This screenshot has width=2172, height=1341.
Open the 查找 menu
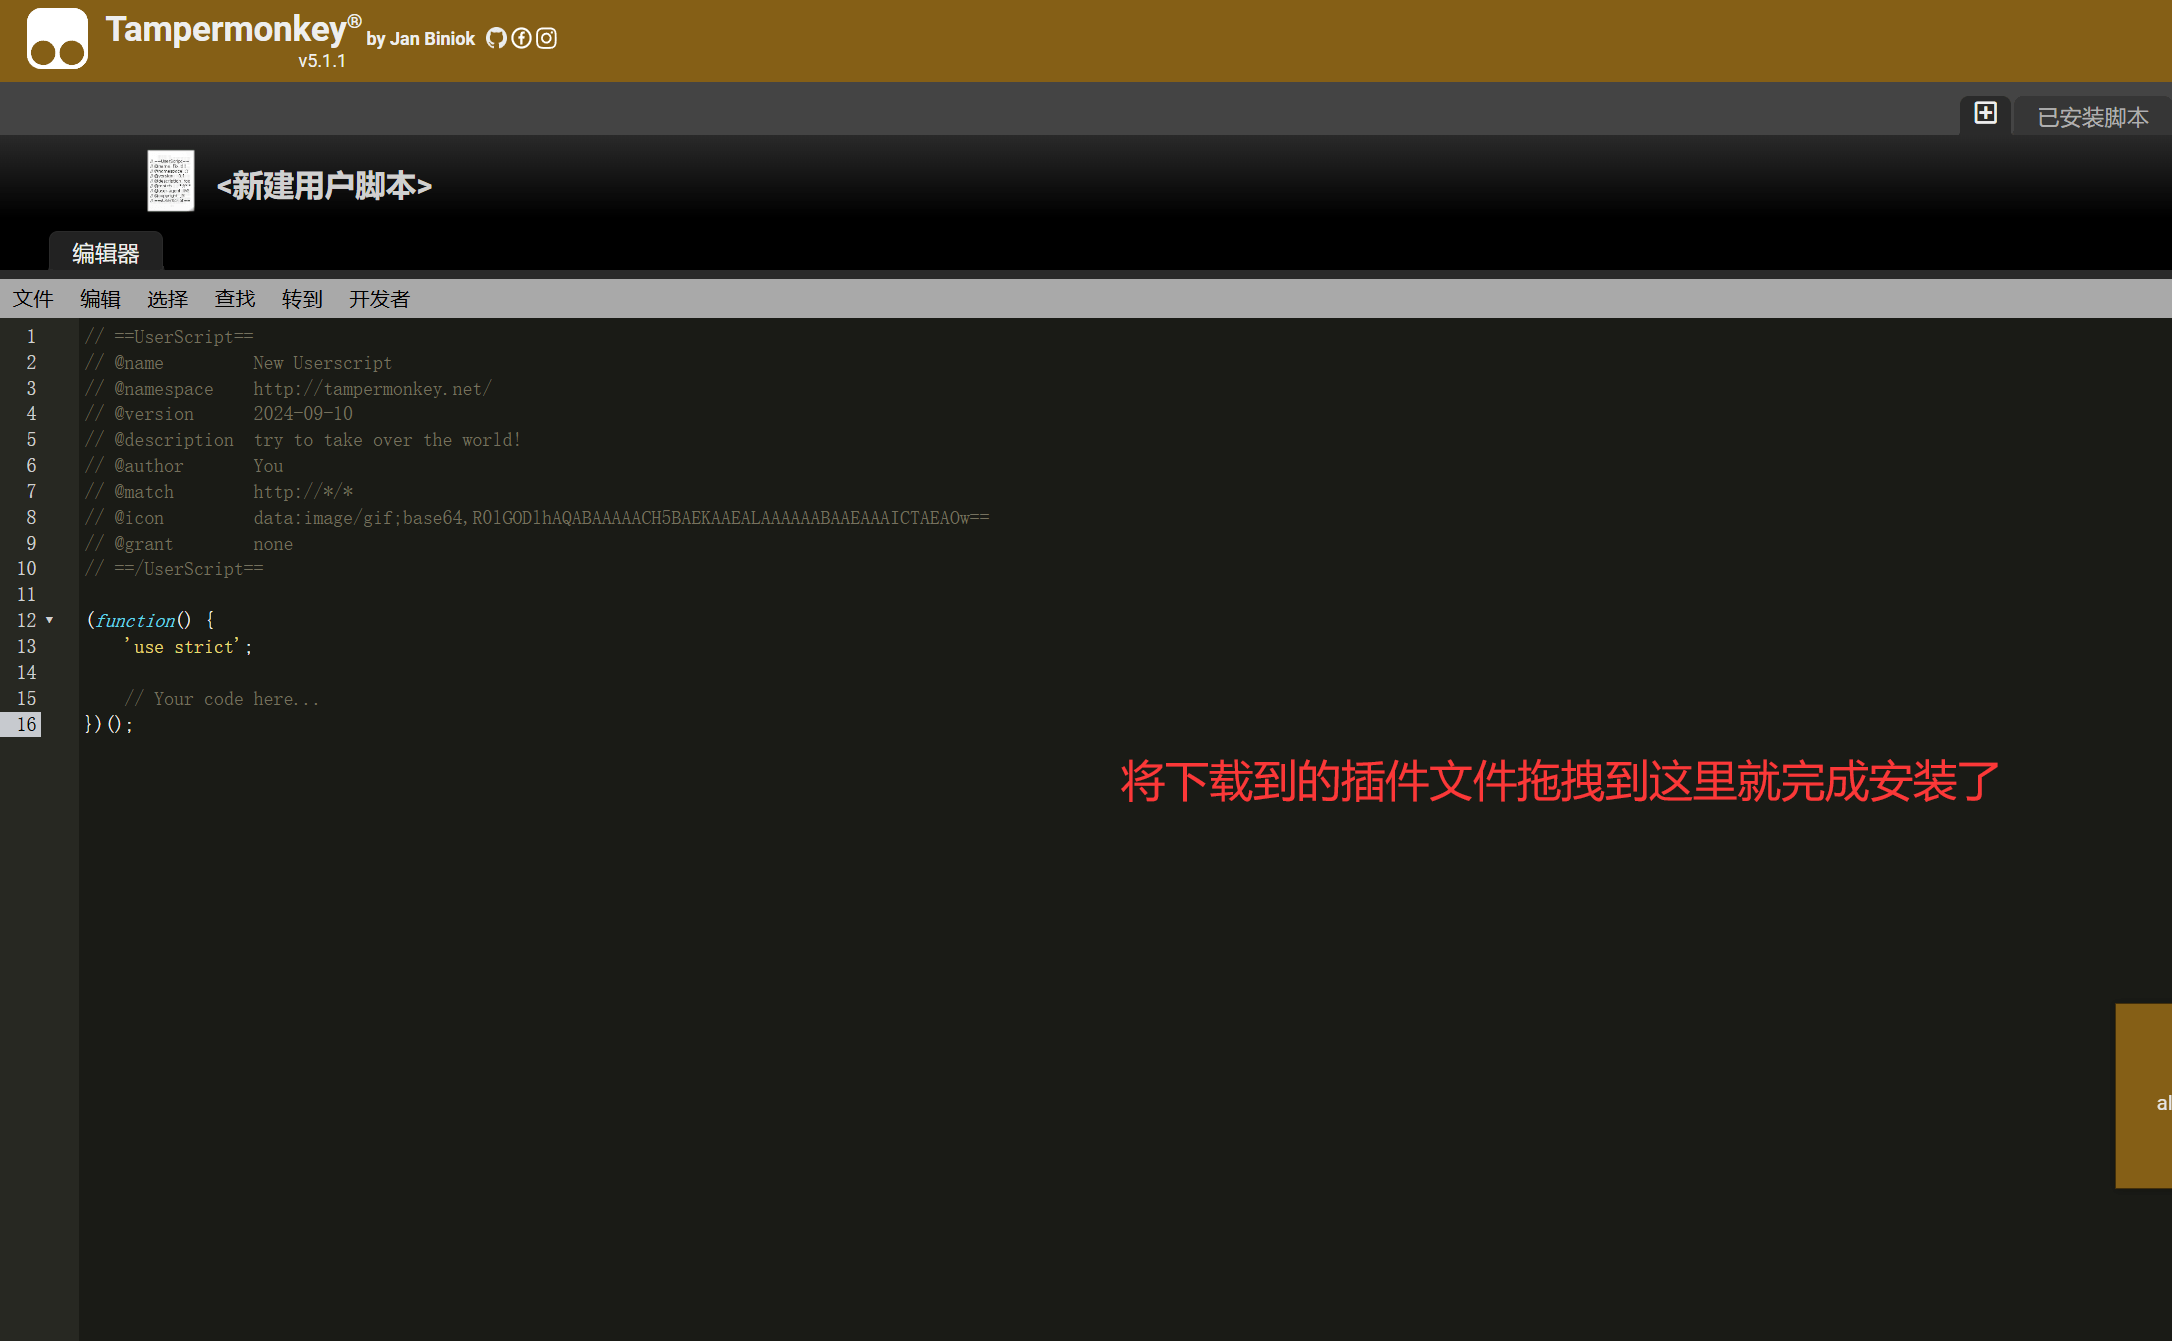[234, 298]
